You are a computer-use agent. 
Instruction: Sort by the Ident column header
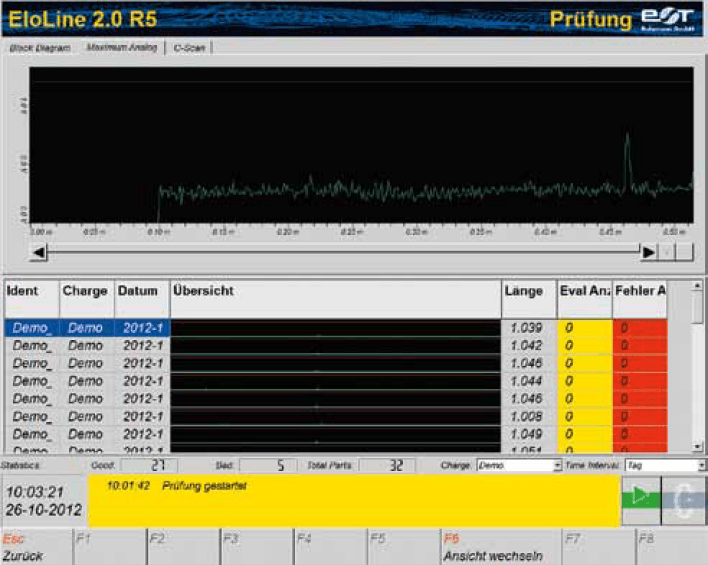[x=32, y=299]
